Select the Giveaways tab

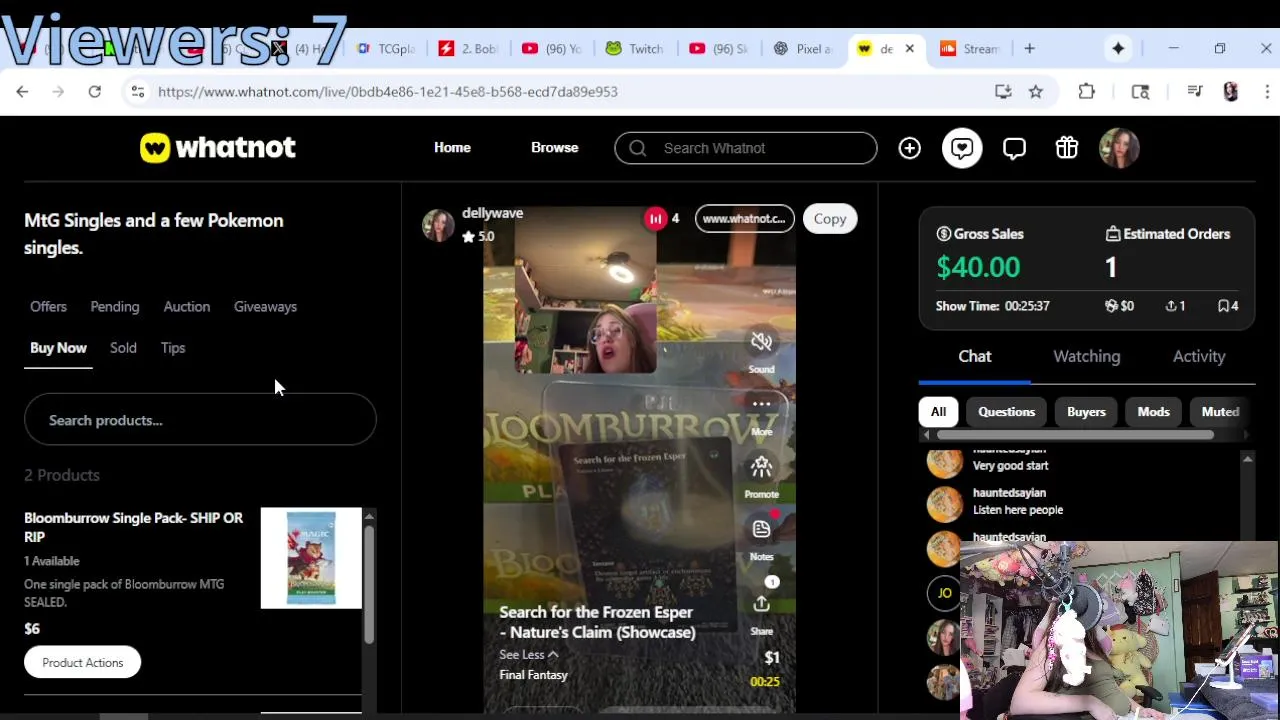point(265,307)
